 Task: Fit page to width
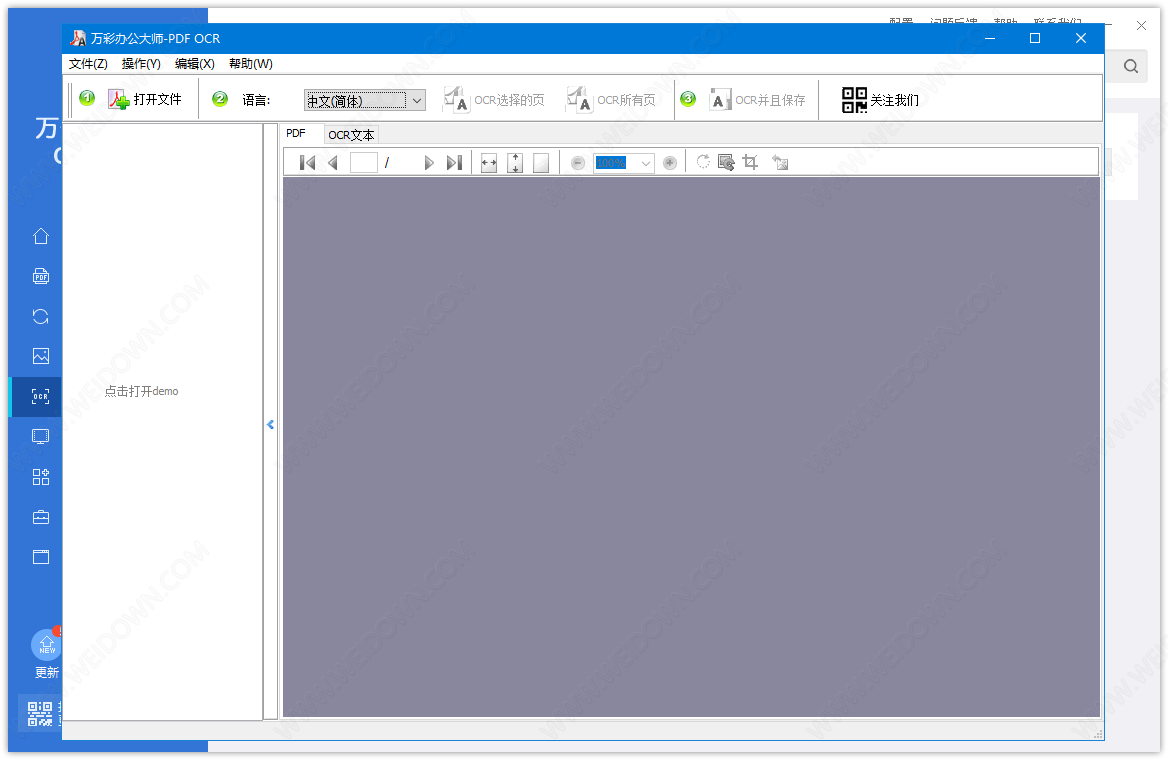(x=489, y=163)
